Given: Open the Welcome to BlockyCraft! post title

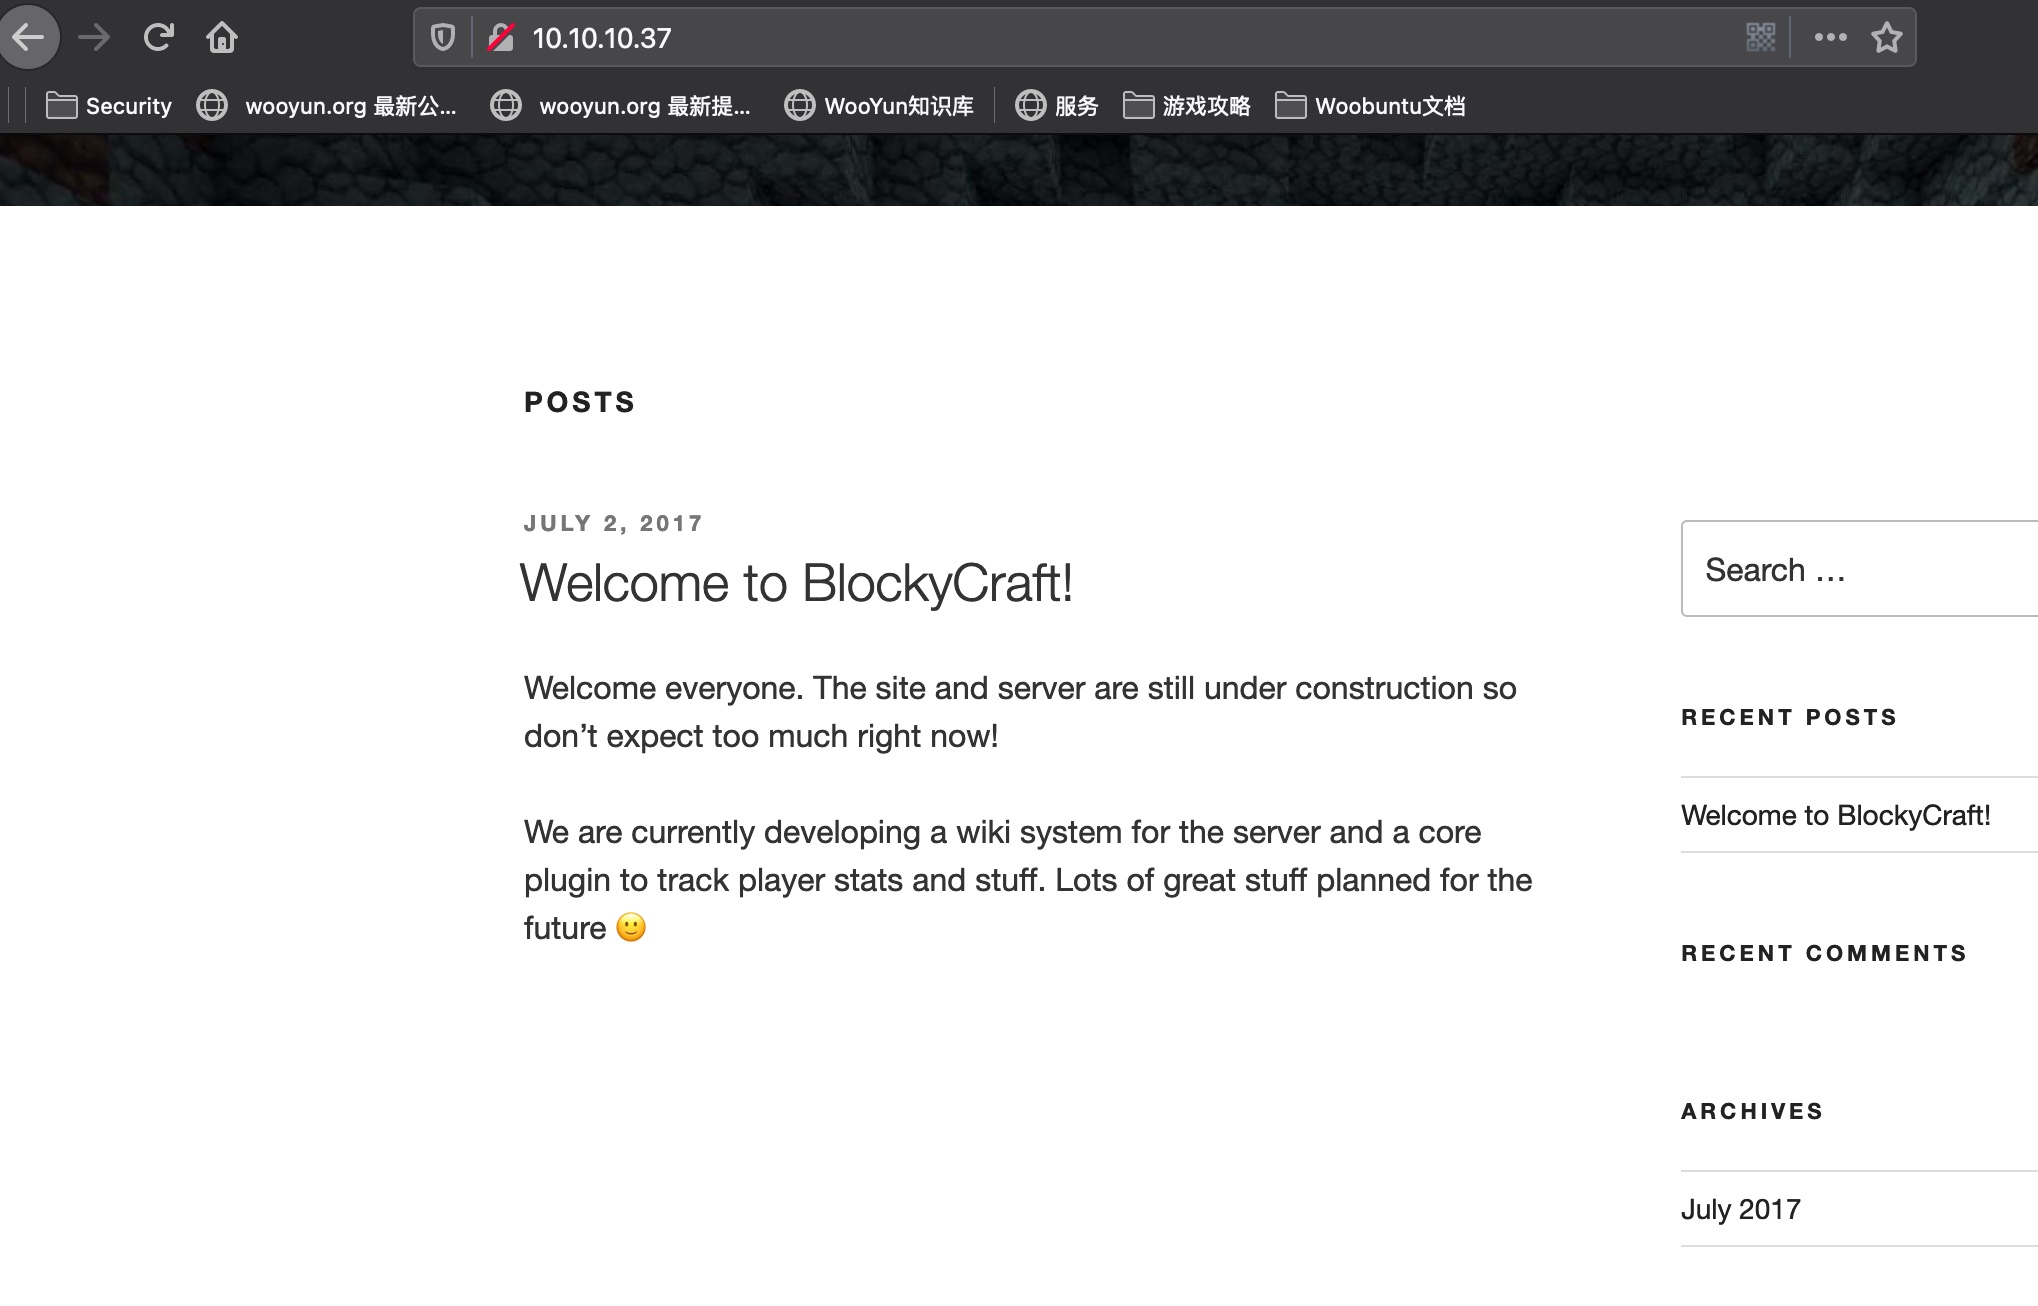Looking at the screenshot, I should (796, 583).
